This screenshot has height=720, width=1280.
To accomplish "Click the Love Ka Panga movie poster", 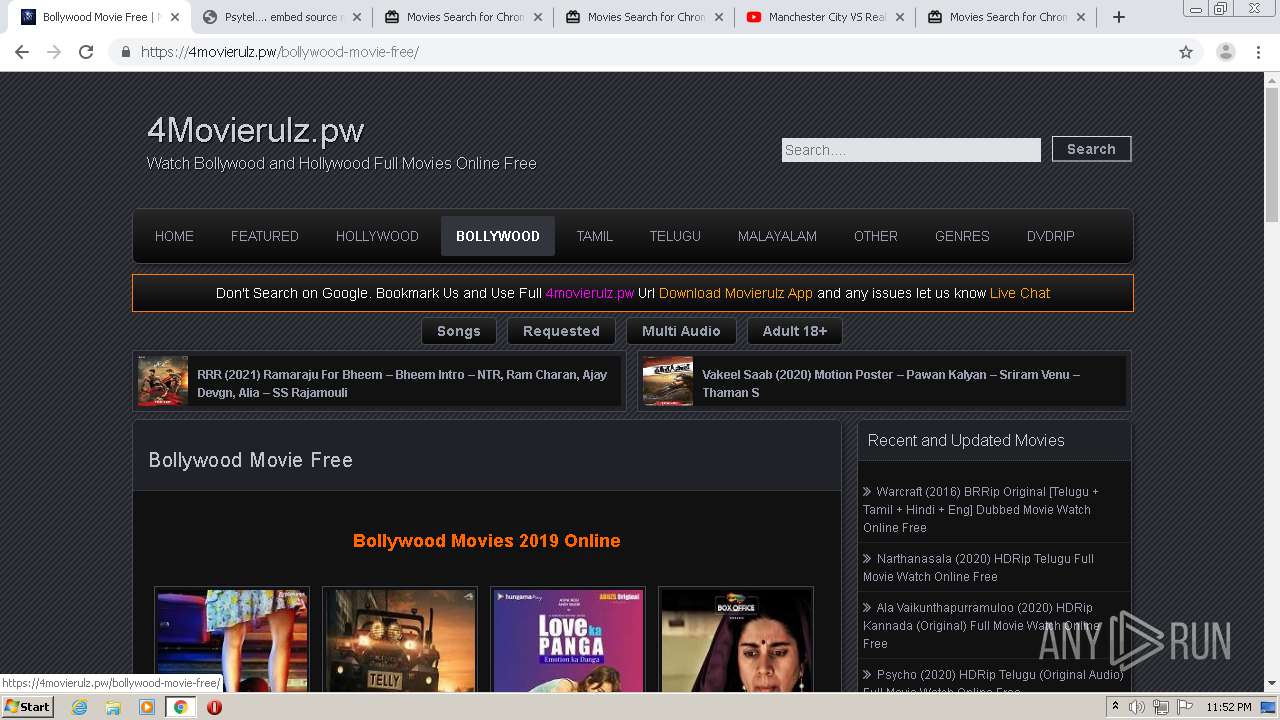I will click(x=568, y=640).
